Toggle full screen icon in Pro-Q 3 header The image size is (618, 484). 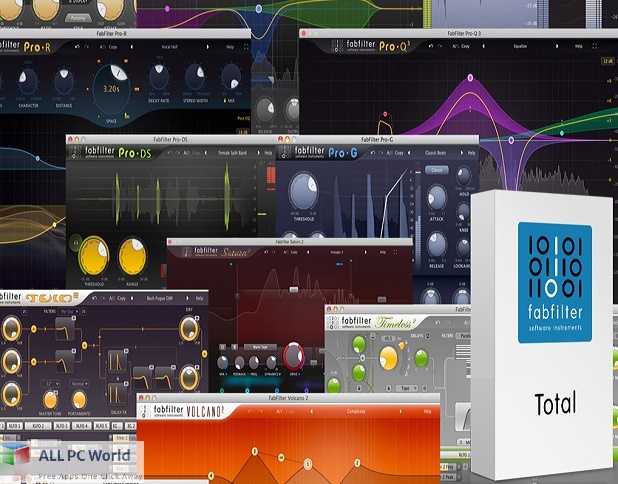tap(594, 46)
